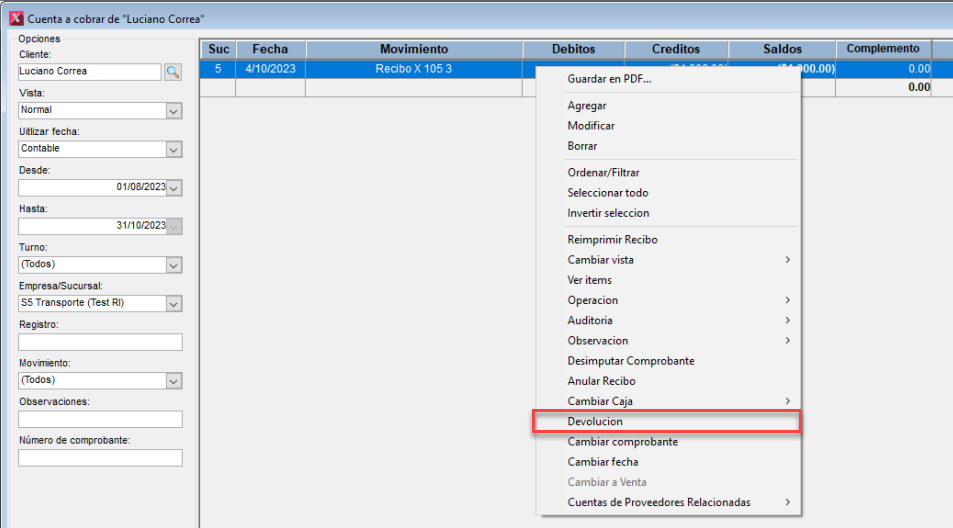This screenshot has height=528, width=953.
Task: Open the Empresa/Sucursal dropdown
Action: click(x=174, y=303)
